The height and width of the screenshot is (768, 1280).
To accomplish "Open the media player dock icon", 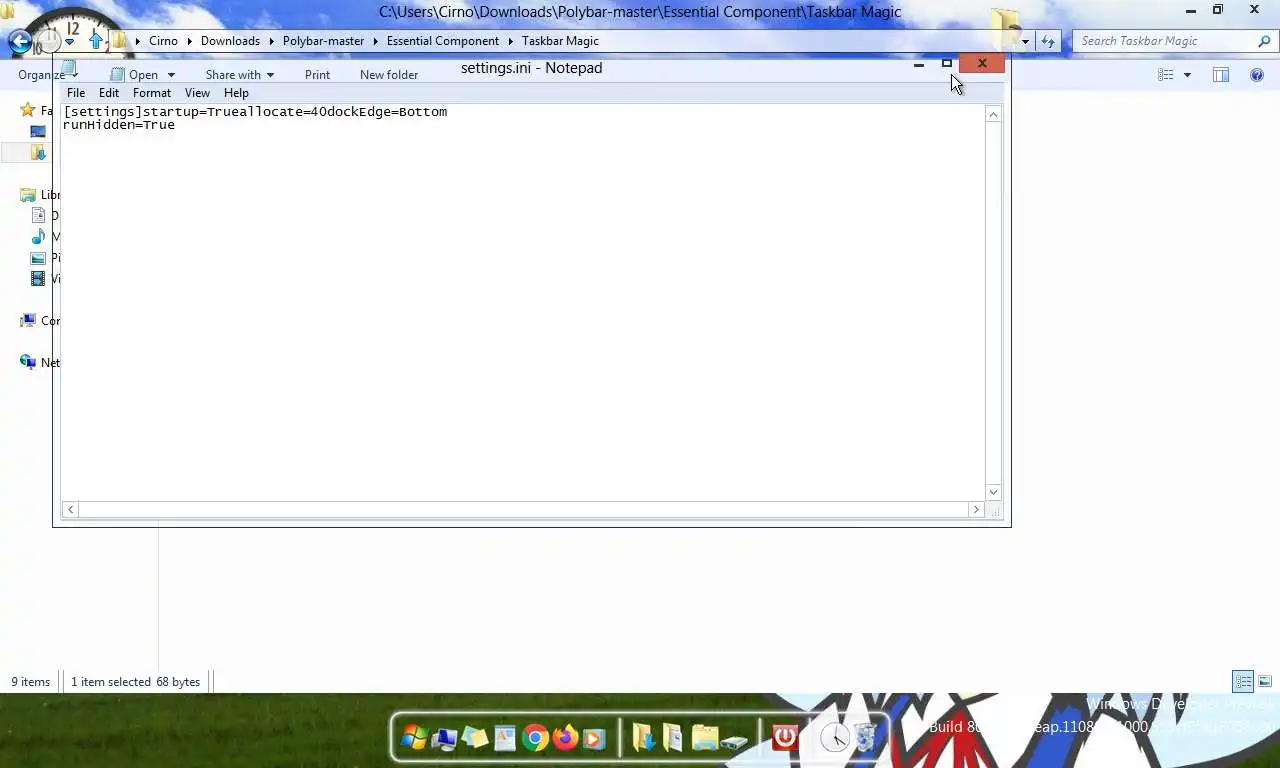I will (594, 739).
